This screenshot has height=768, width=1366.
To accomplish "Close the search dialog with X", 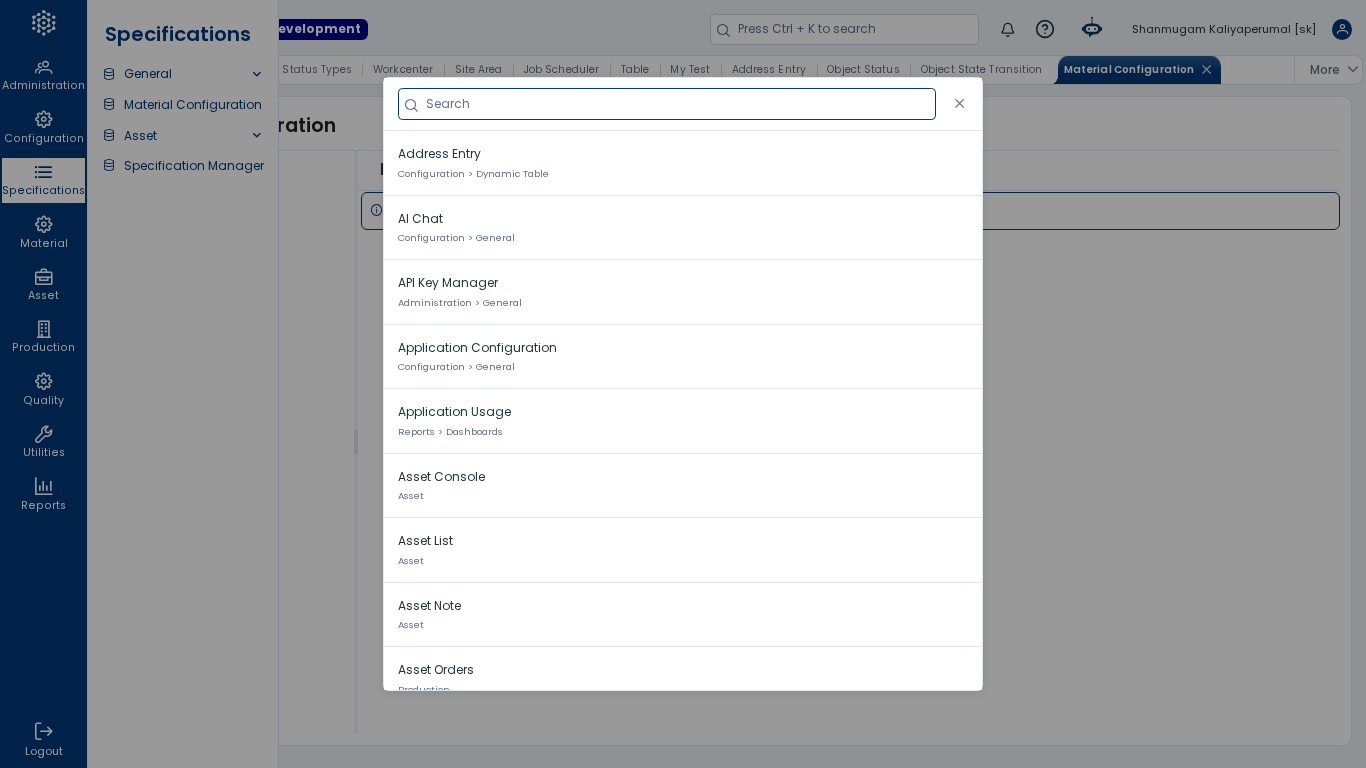I will click(960, 104).
